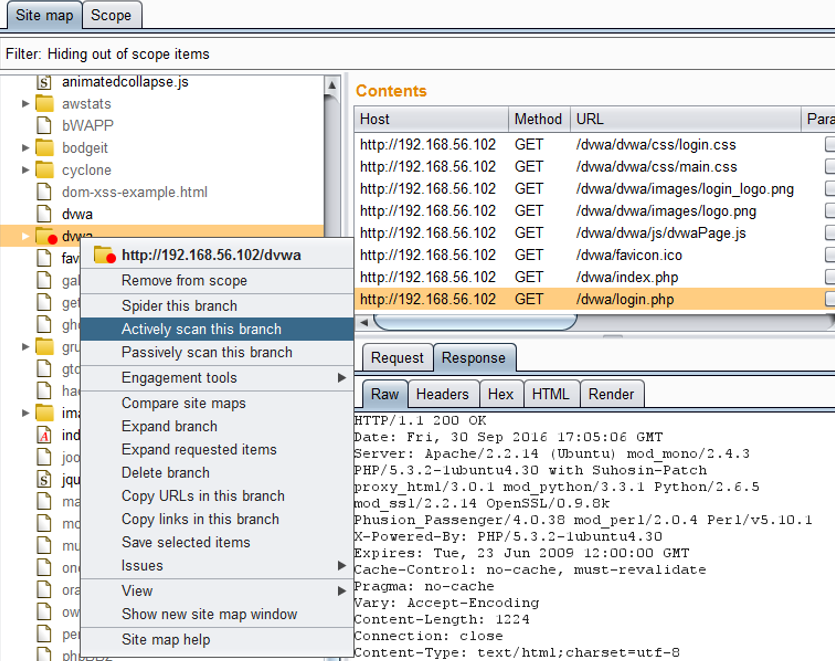This screenshot has height=661, width=835.
Task: Expand the selected dvwa folder node
Action: click(25, 236)
